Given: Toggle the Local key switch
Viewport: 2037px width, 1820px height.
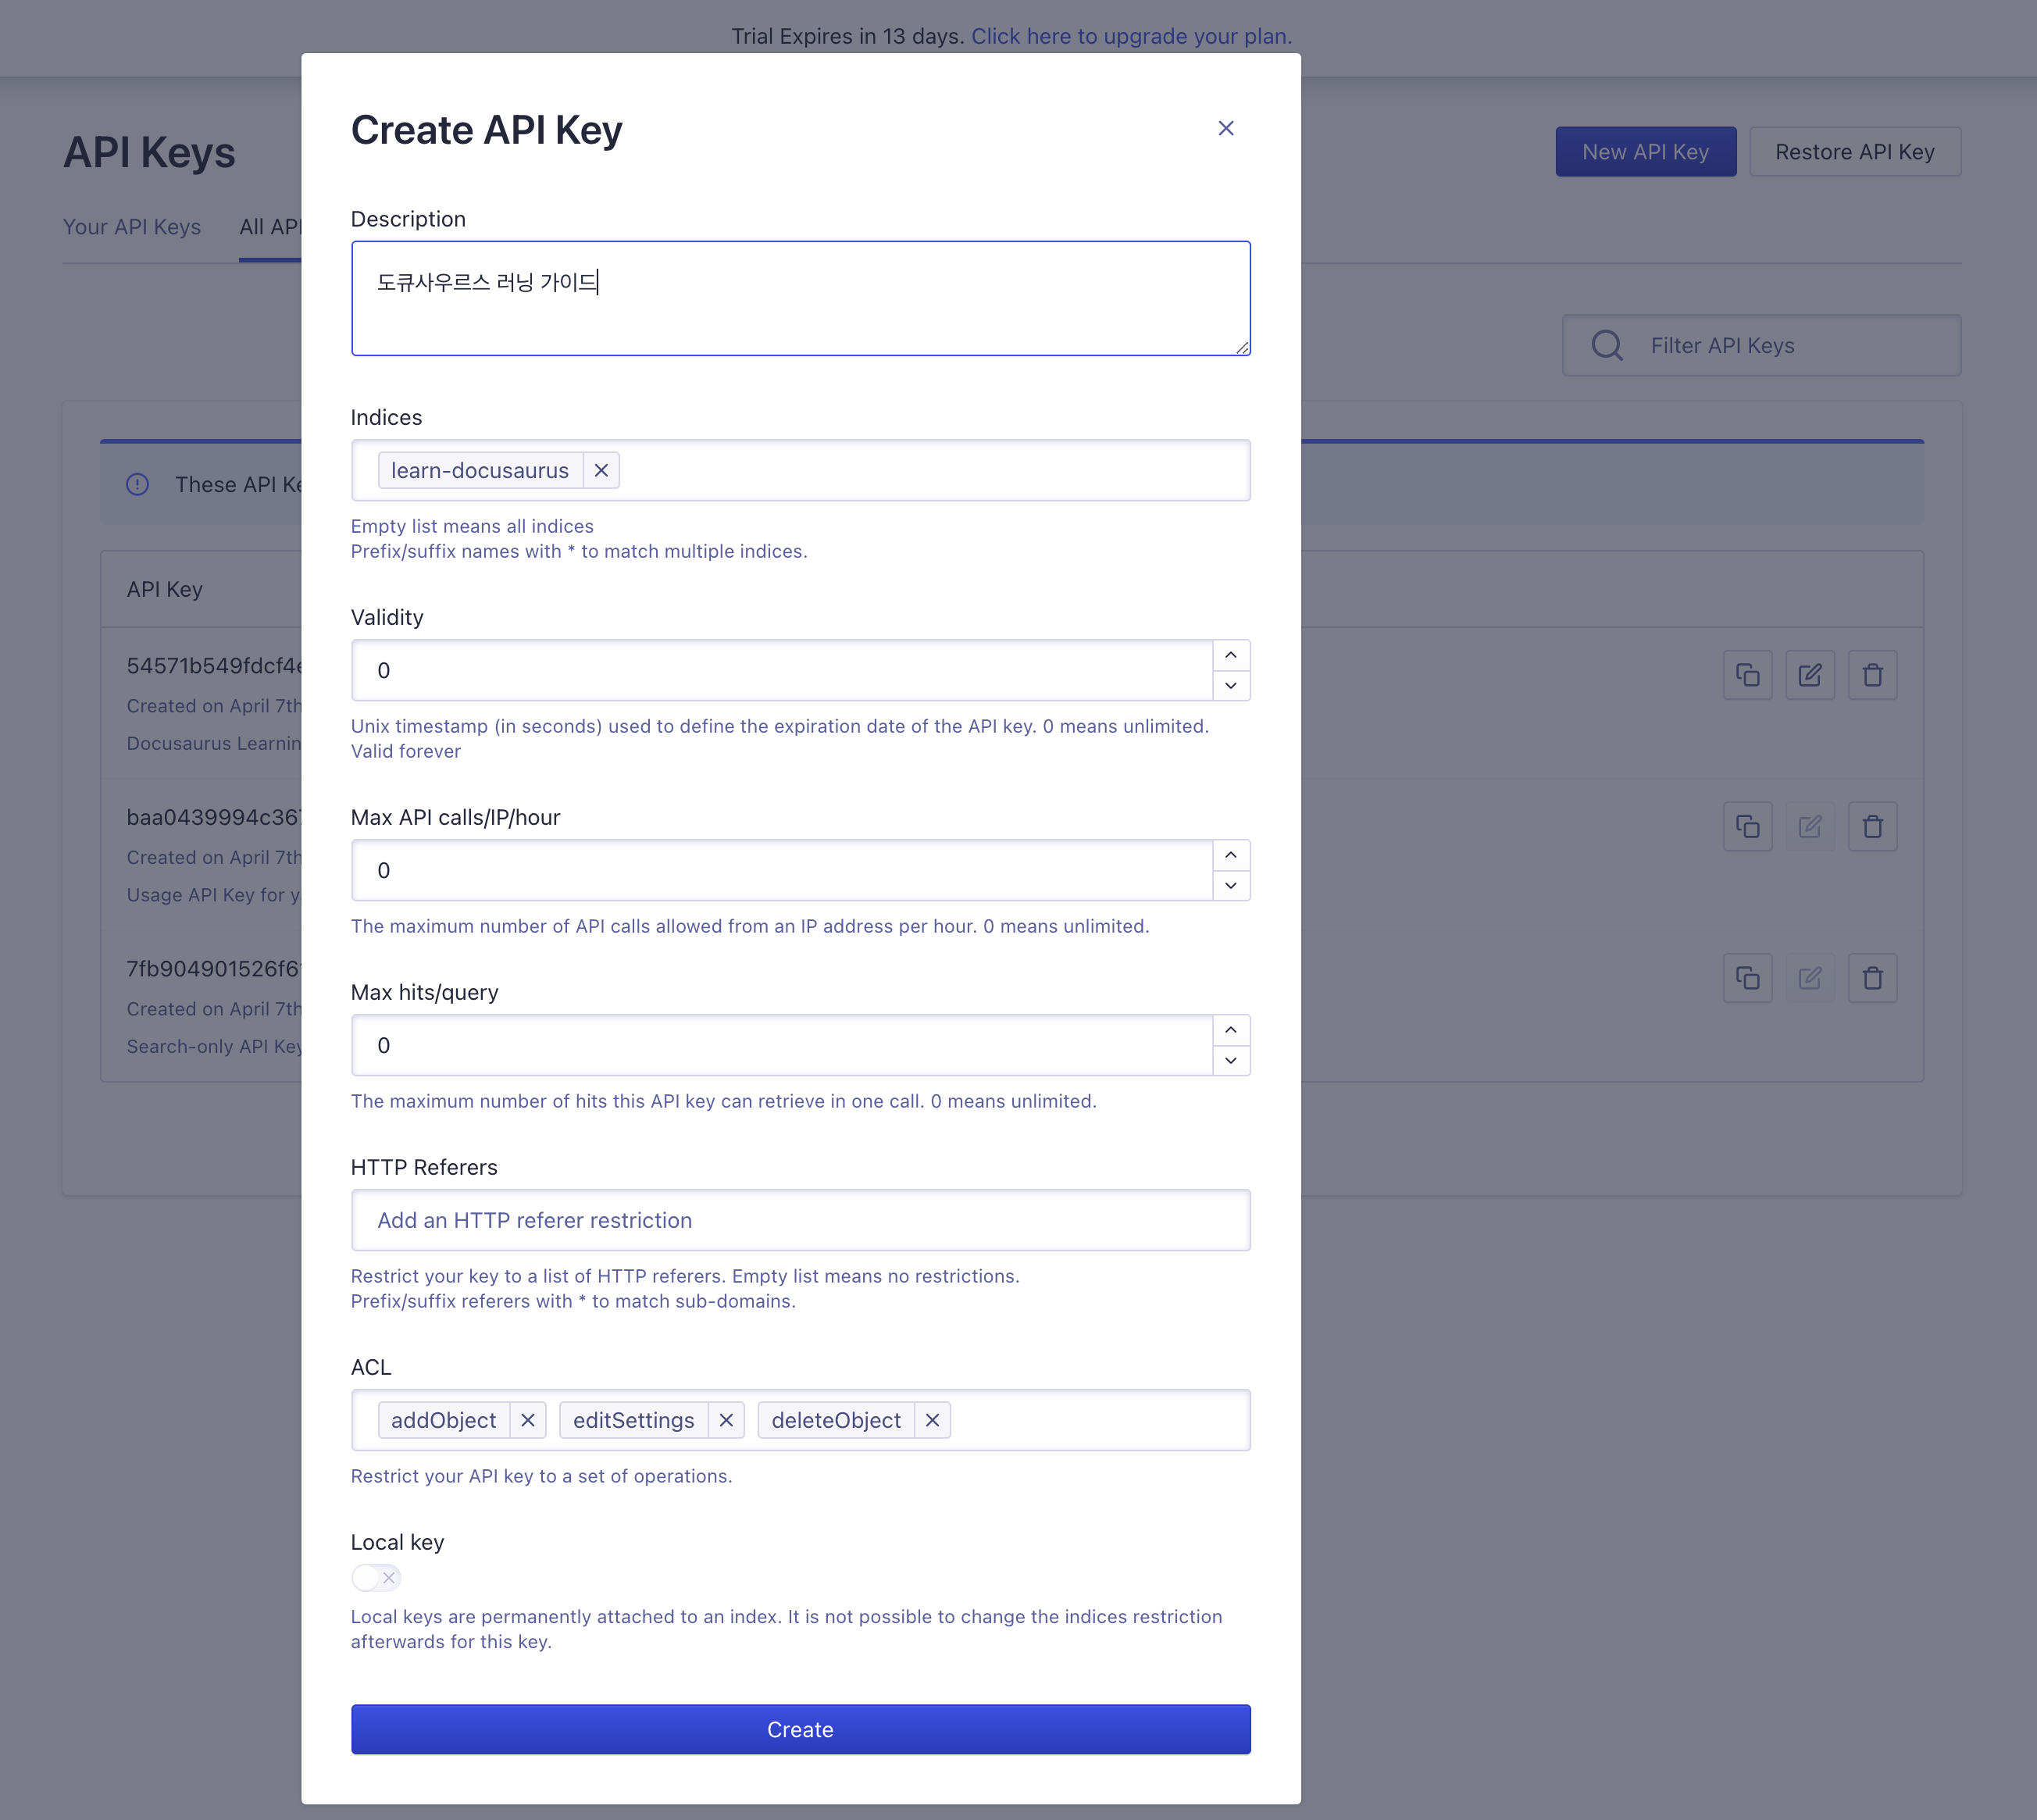Looking at the screenshot, I should pos(376,1577).
